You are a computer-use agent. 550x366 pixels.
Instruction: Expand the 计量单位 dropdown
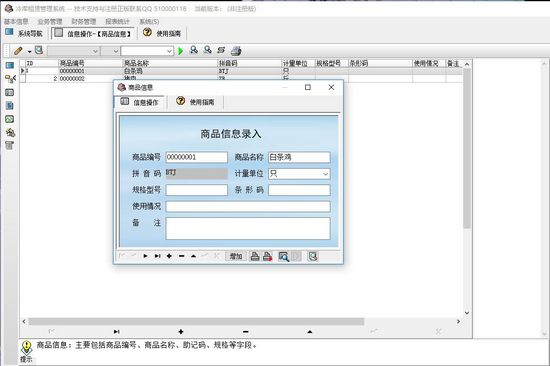pos(326,174)
